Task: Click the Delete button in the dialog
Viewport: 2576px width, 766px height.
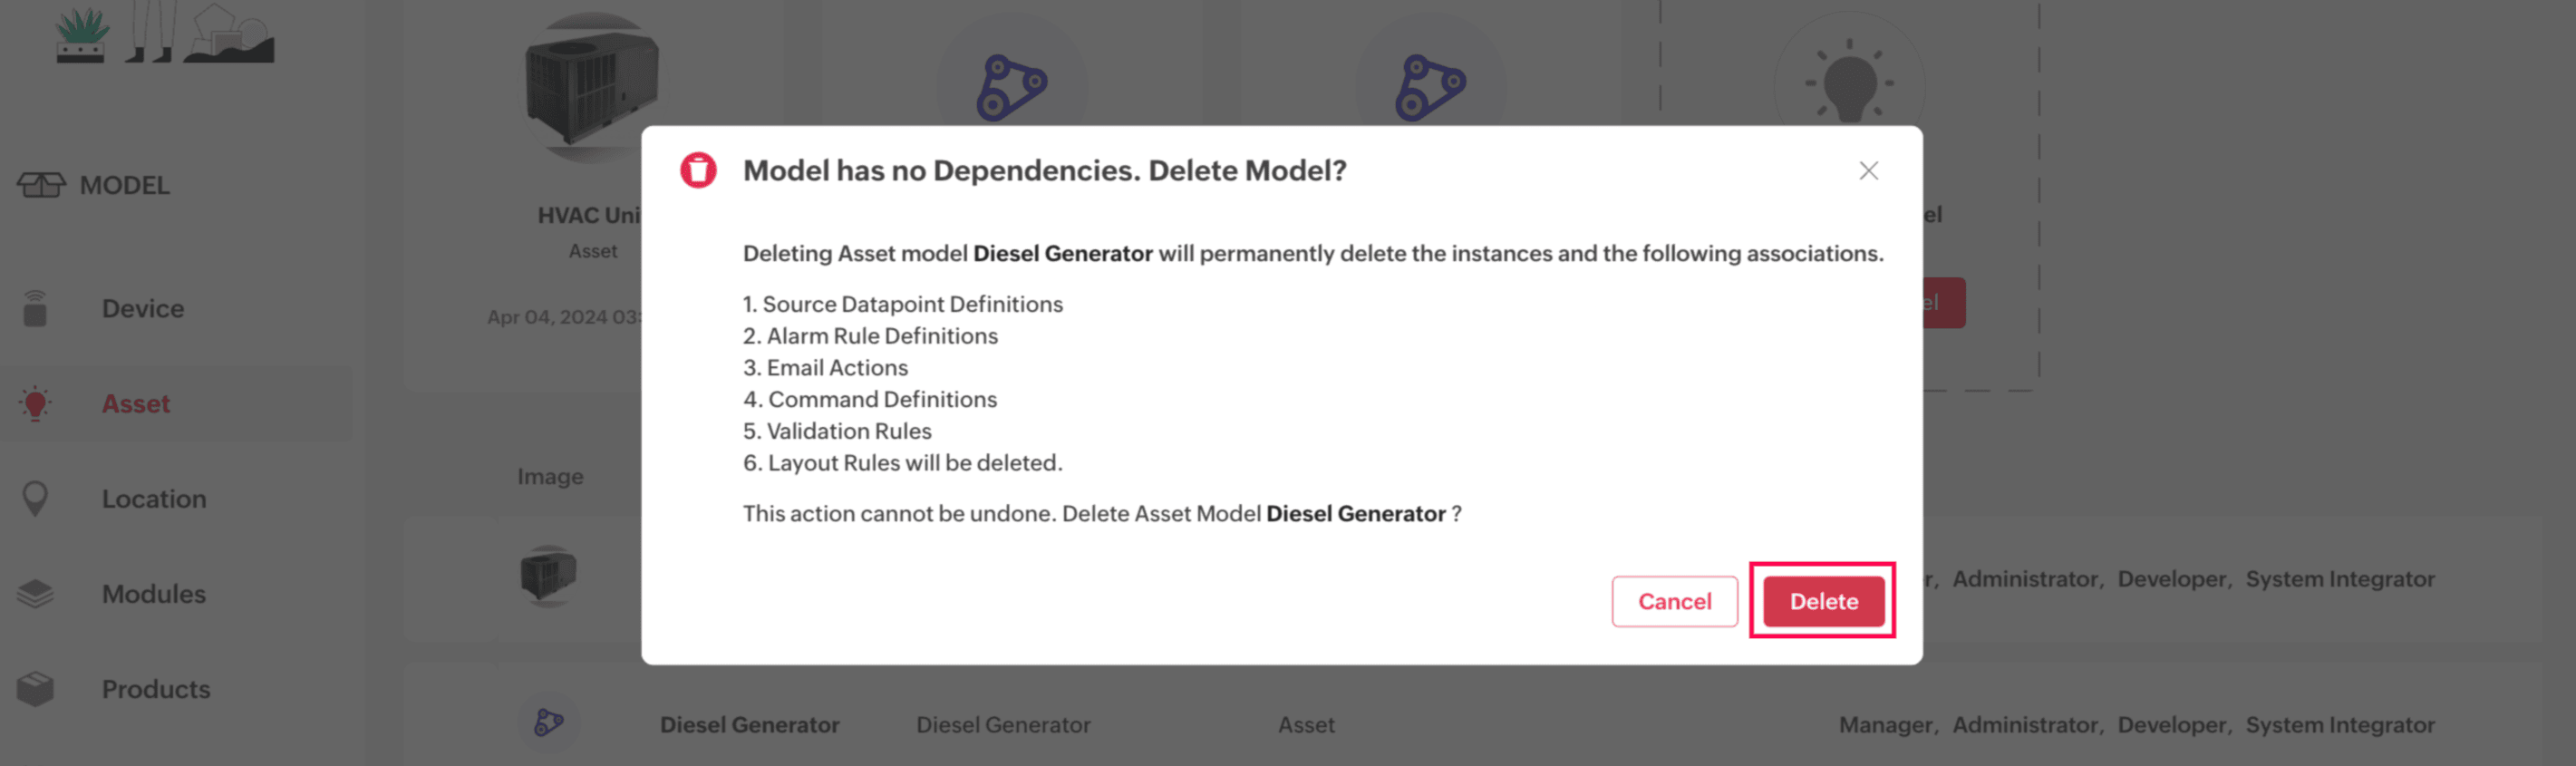Action: click(1823, 601)
